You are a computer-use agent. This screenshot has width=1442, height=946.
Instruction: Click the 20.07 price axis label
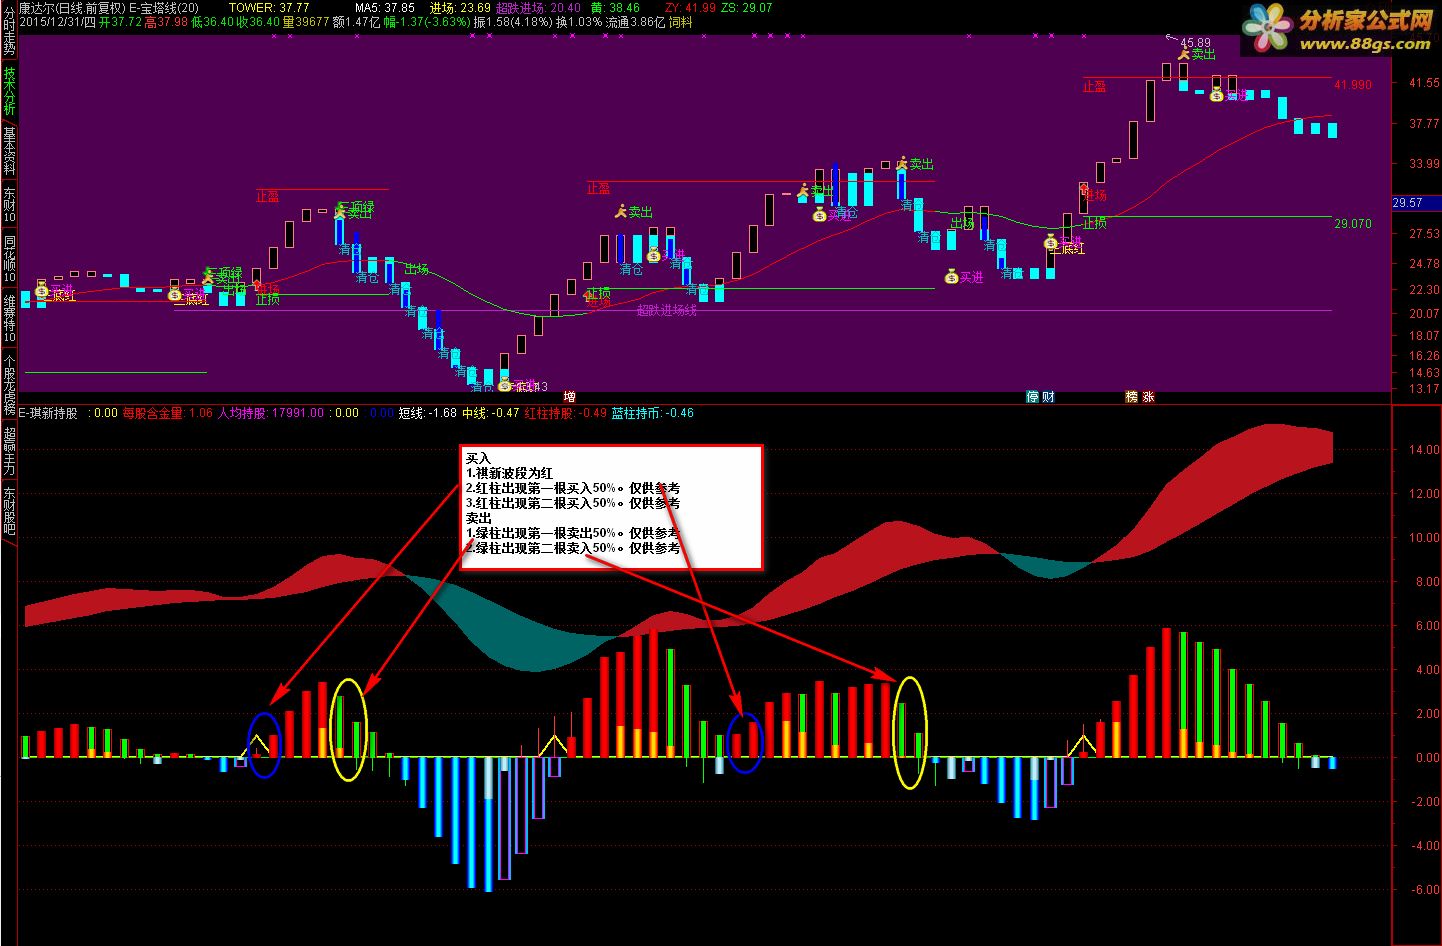[1423, 313]
